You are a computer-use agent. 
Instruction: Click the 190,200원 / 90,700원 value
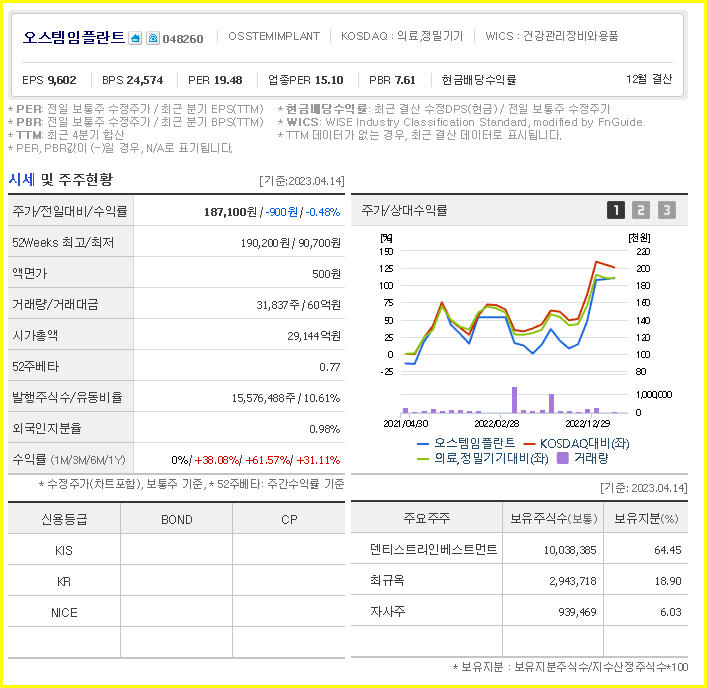click(x=290, y=243)
